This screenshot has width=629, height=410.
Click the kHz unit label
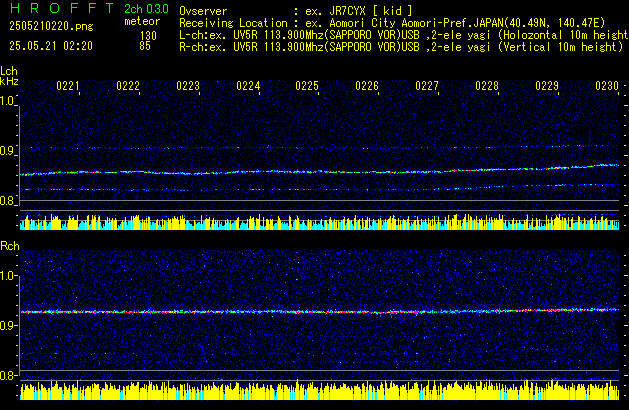pyautogui.click(x=9, y=81)
